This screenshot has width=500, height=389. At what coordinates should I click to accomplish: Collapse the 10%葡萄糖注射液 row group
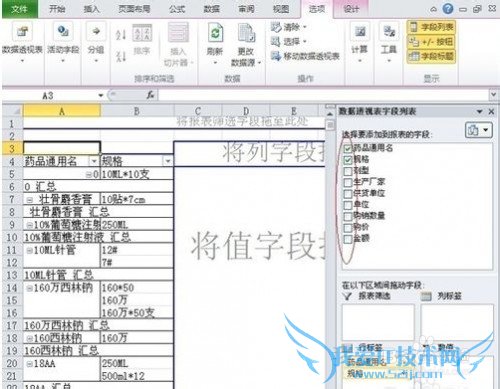click(x=29, y=225)
